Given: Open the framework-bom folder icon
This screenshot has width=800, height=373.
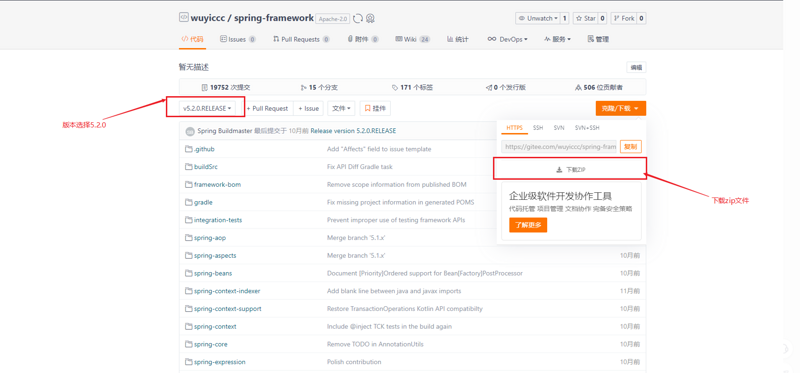Looking at the screenshot, I should [x=188, y=185].
